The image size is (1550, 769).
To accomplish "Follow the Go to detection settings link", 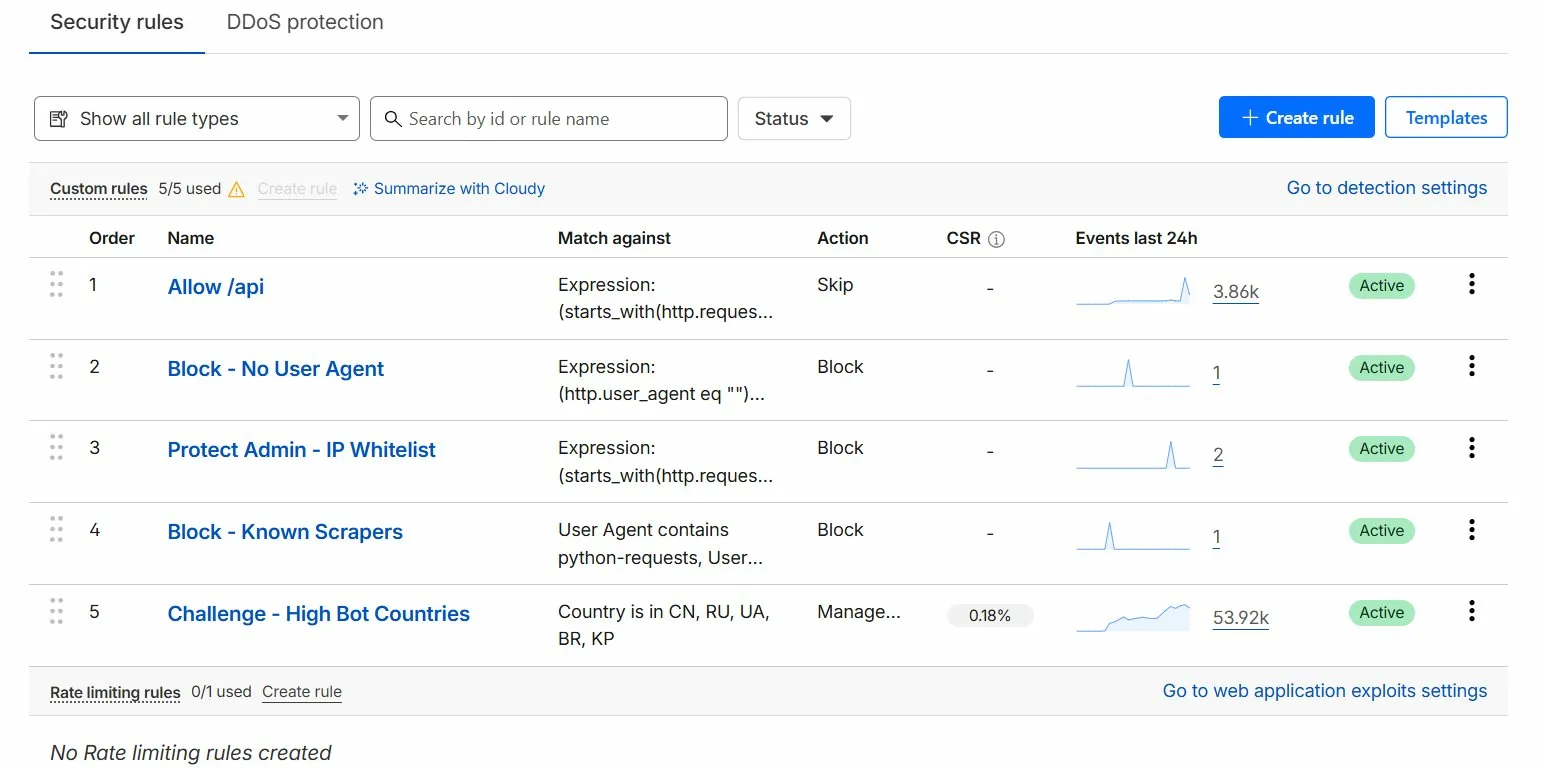I will (x=1387, y=188).
